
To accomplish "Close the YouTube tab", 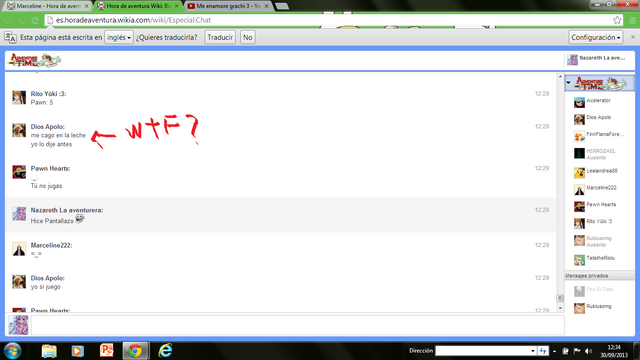I will 267,6.
